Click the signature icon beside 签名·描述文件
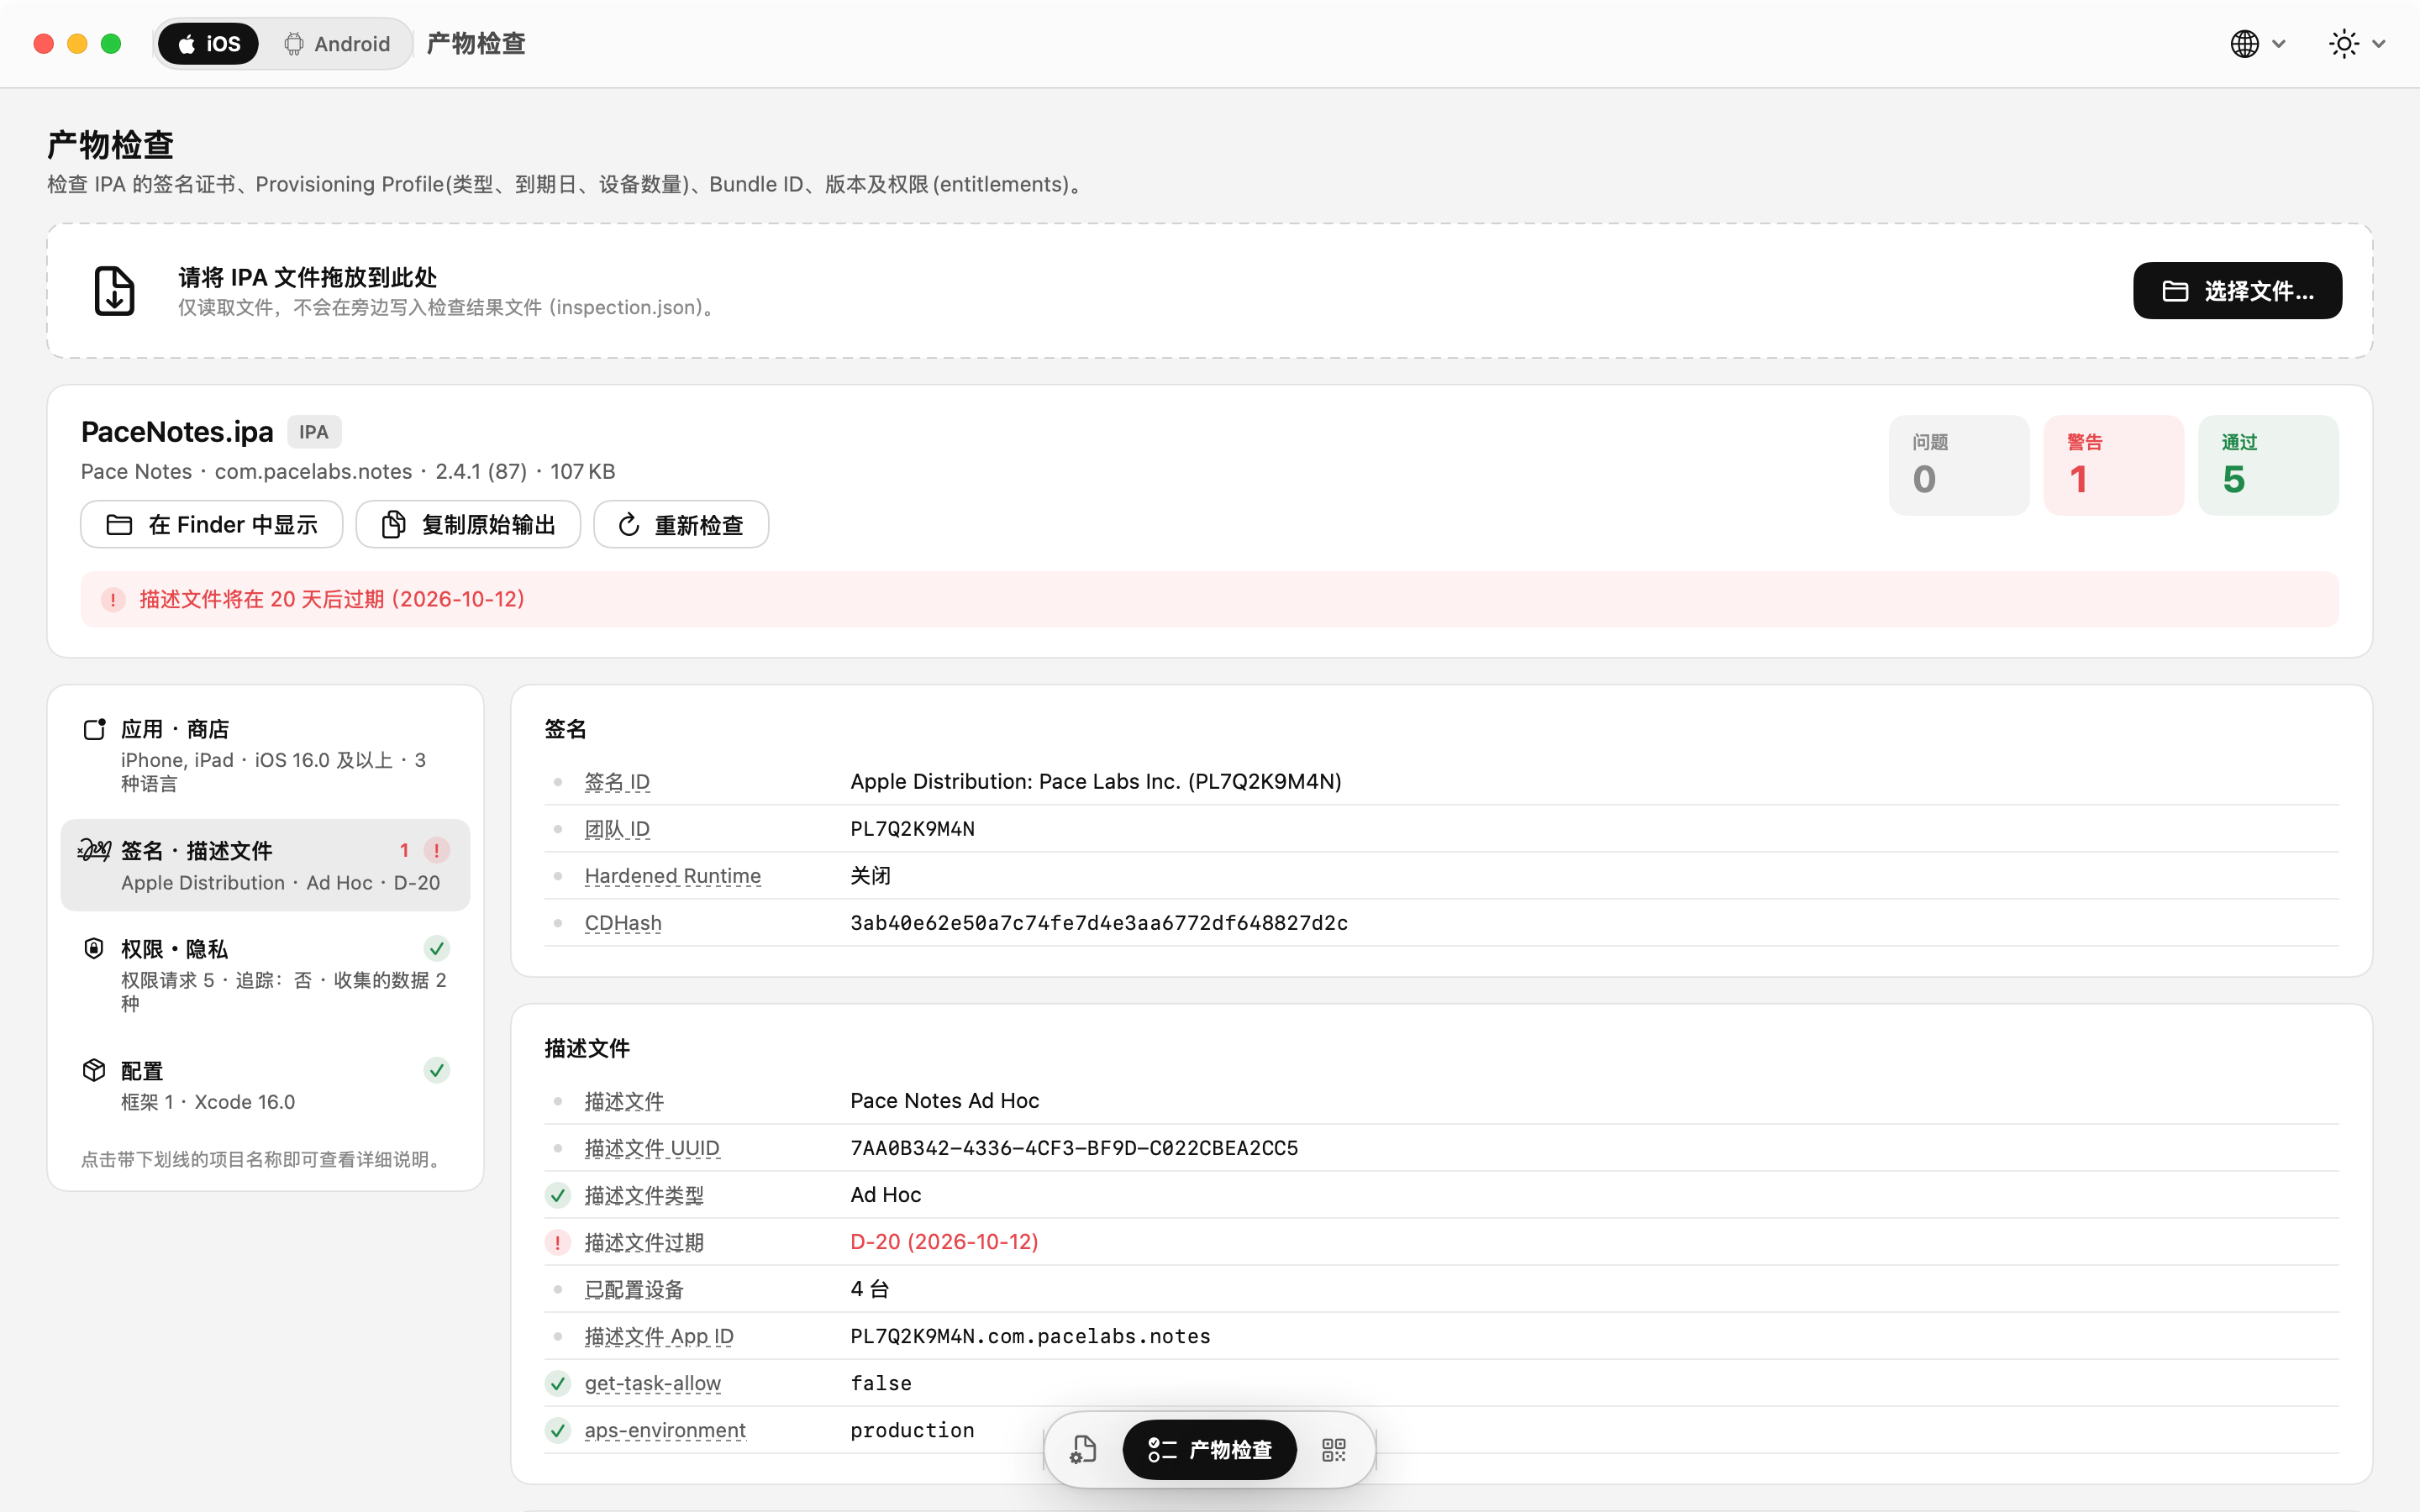The width and height of the screenshot is (2420, 1512). click(94, 850)
